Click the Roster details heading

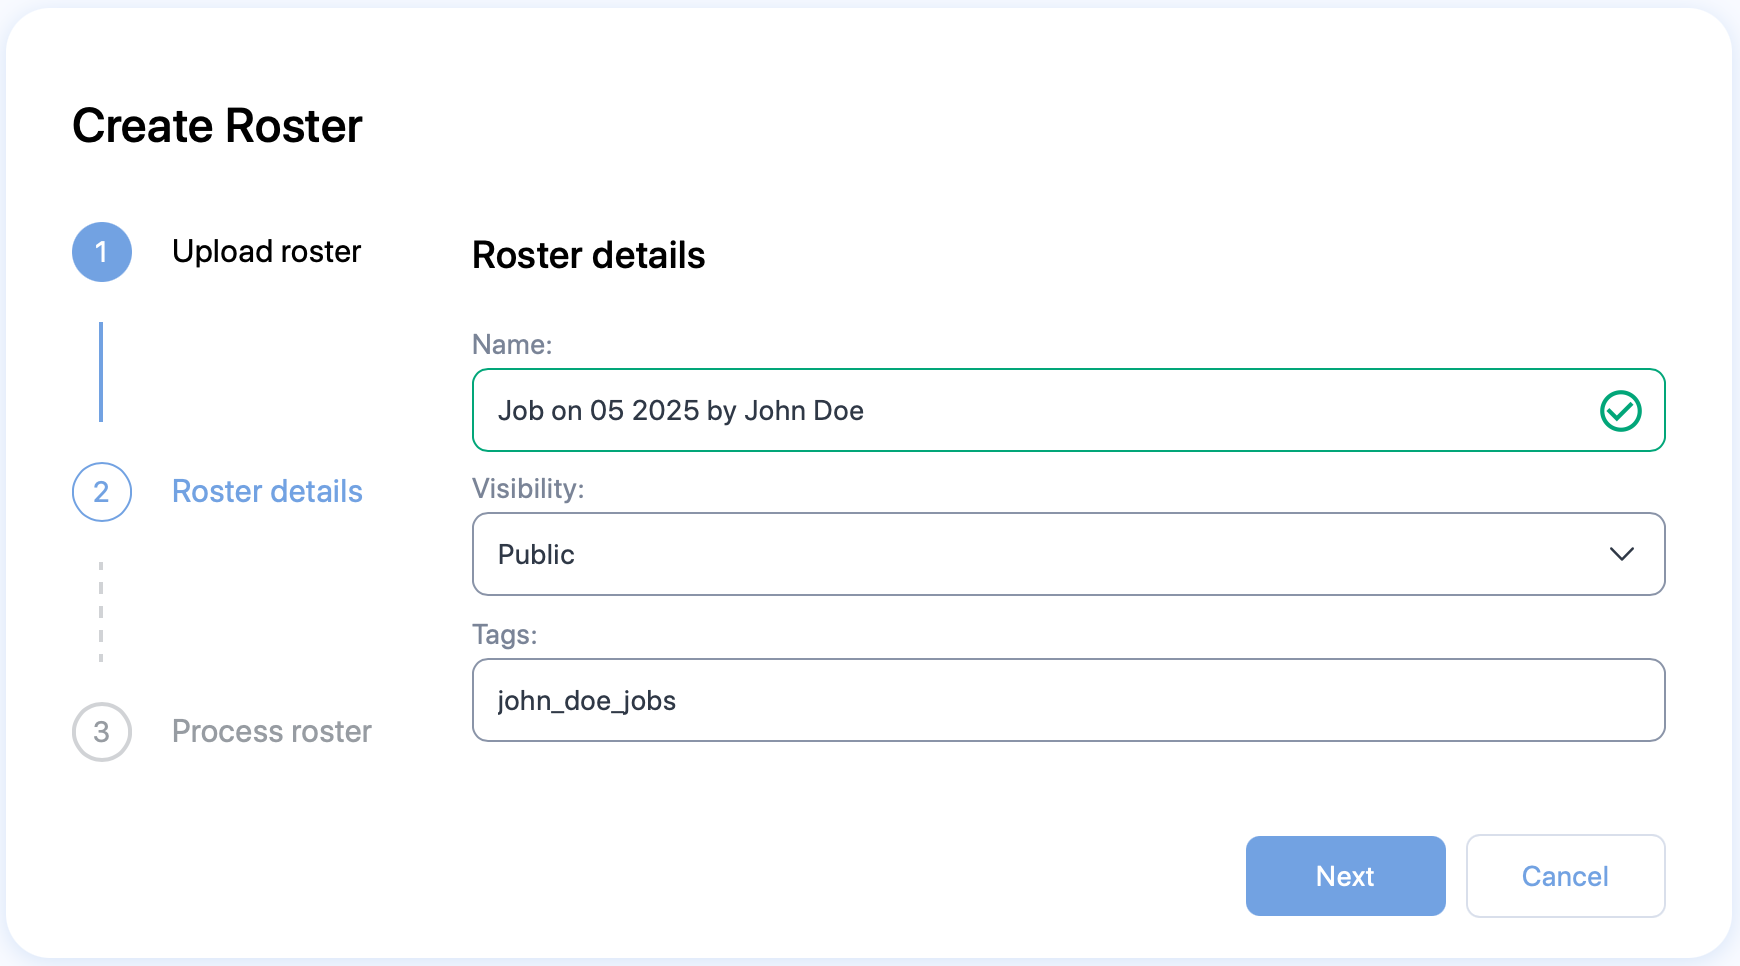588,255
